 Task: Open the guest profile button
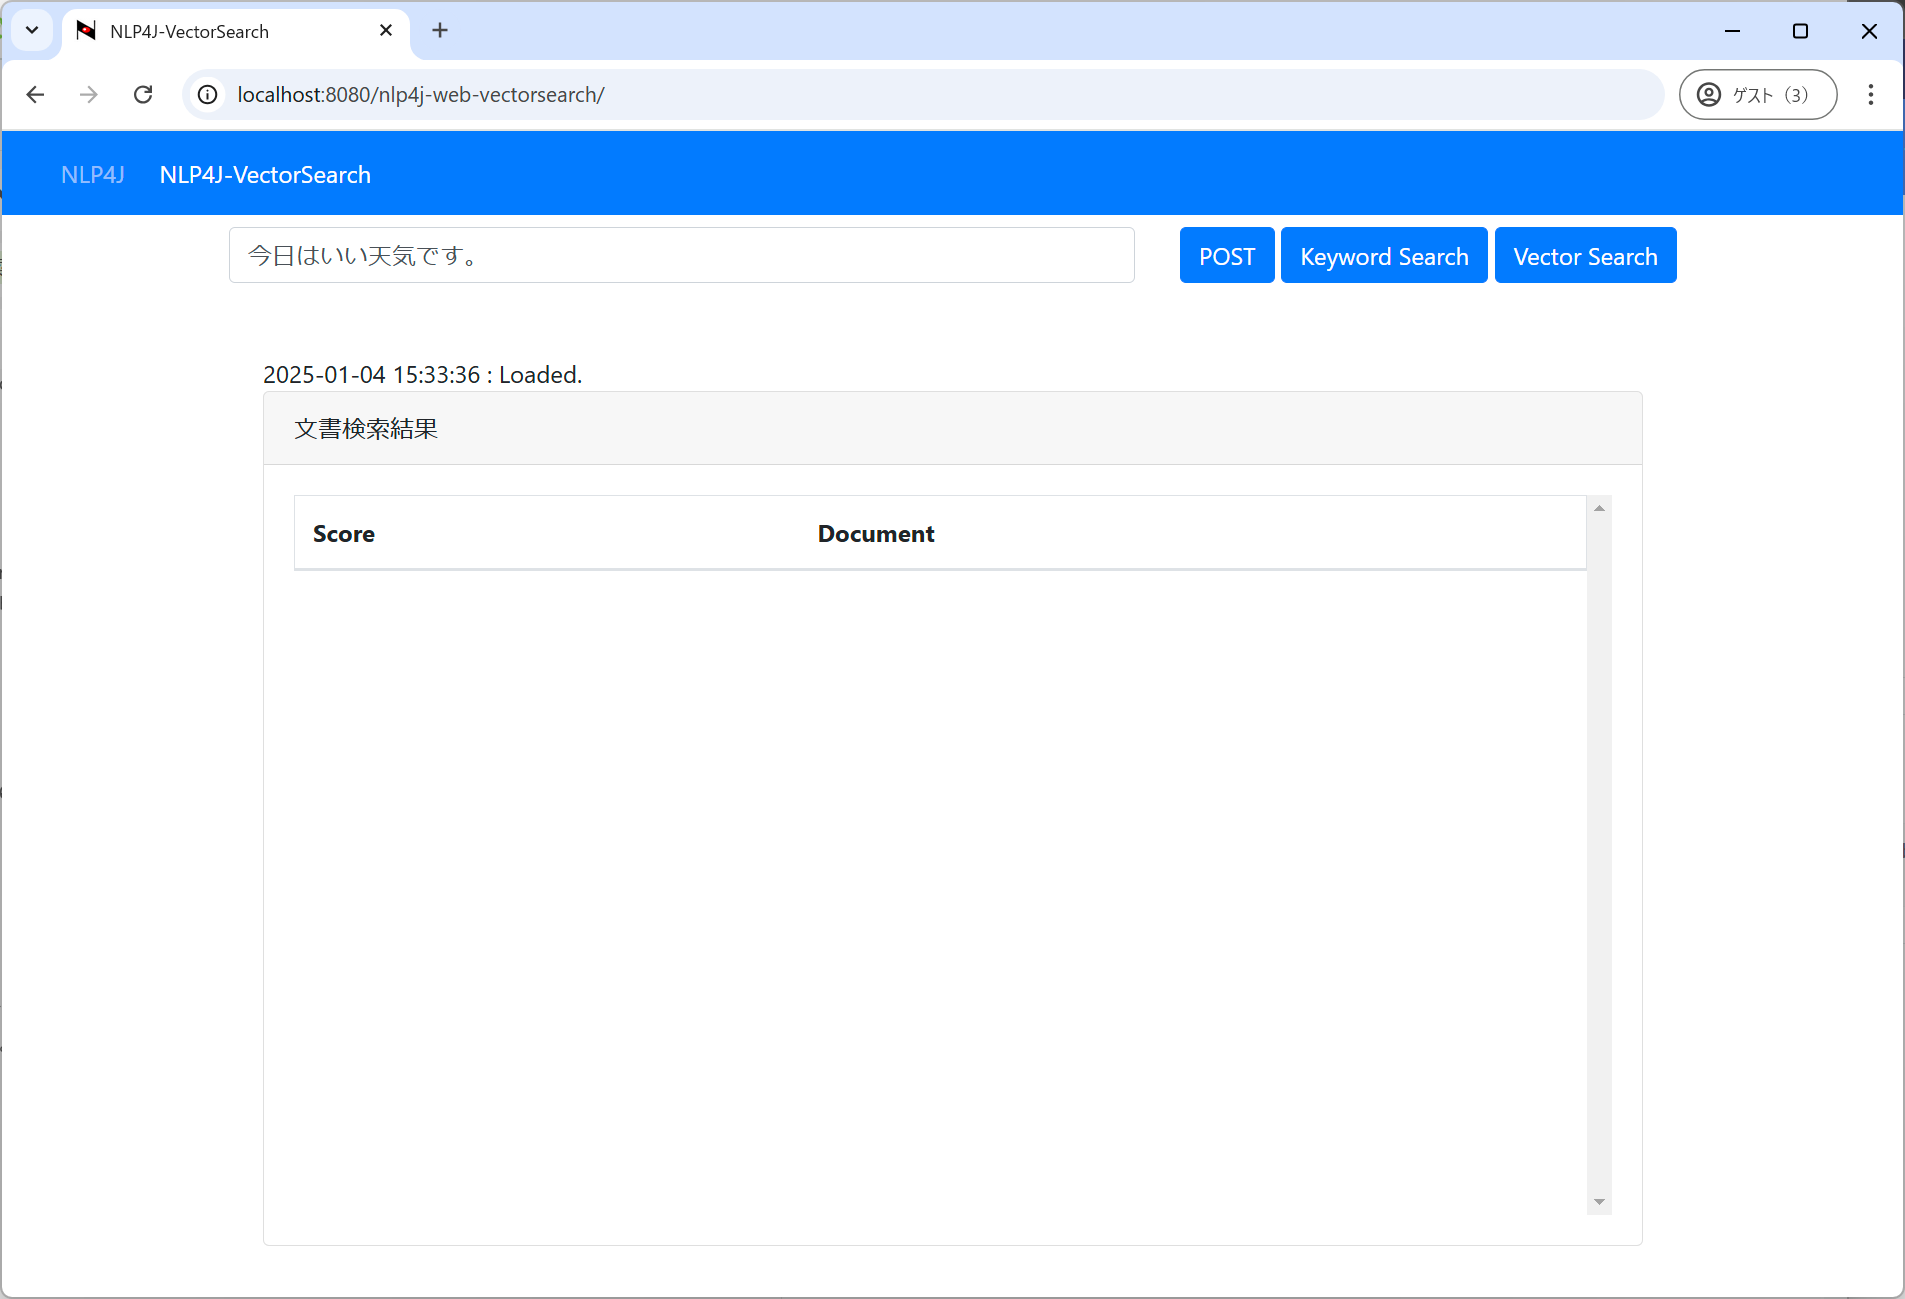pyautogui.click(x=1757, y=95)
